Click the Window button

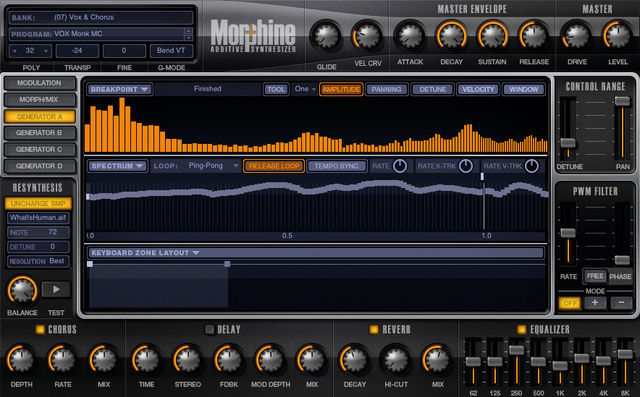(524, 89)
